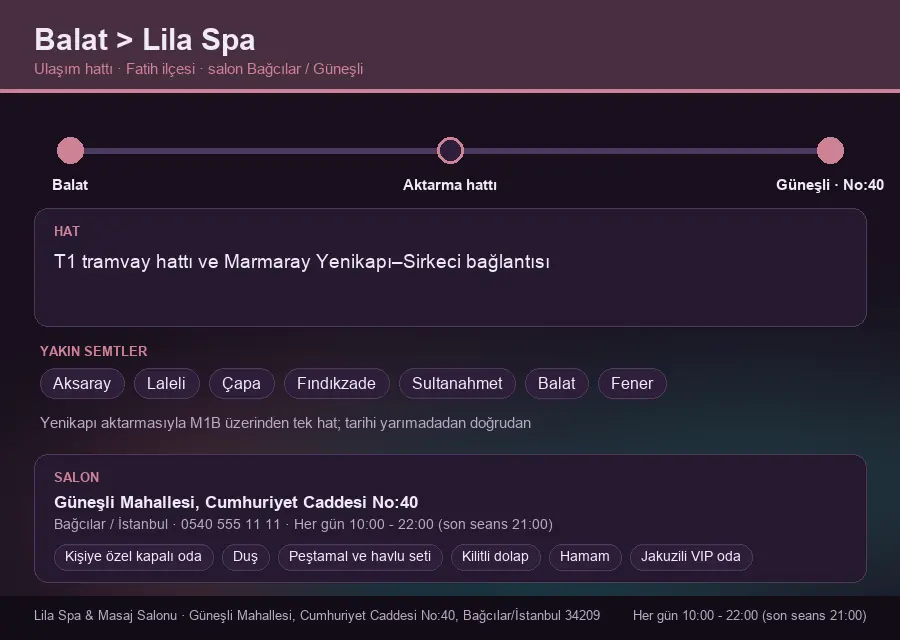900x640 pixels.
Task: Click the Kilitli dolap amenity tag
Action: (x=495, y=557)
